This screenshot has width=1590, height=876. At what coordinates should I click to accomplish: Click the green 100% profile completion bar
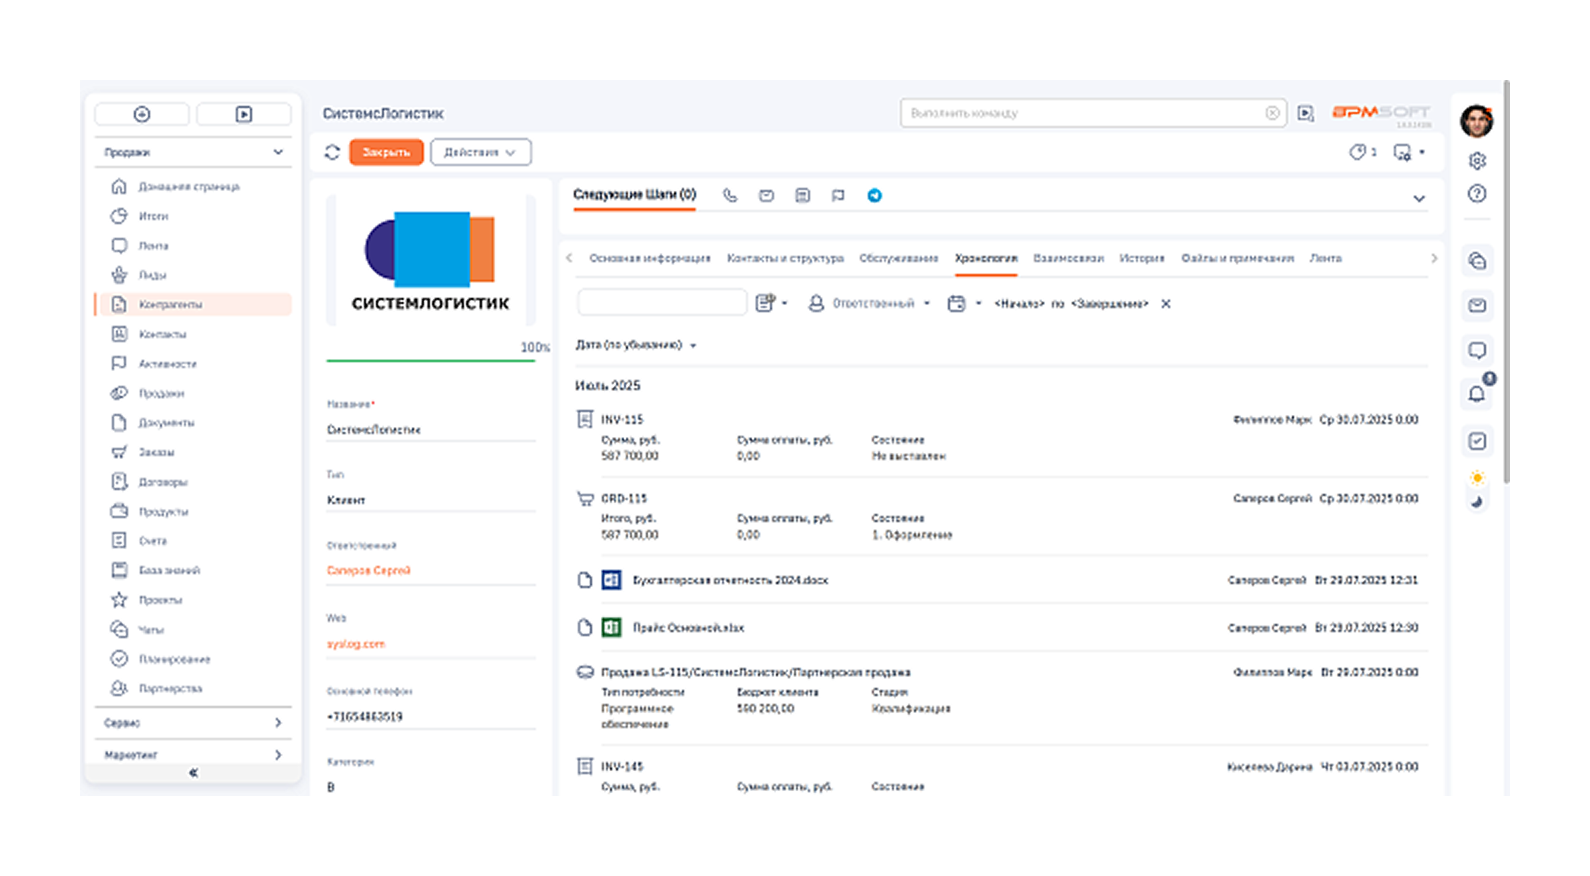tap(431, 360)
